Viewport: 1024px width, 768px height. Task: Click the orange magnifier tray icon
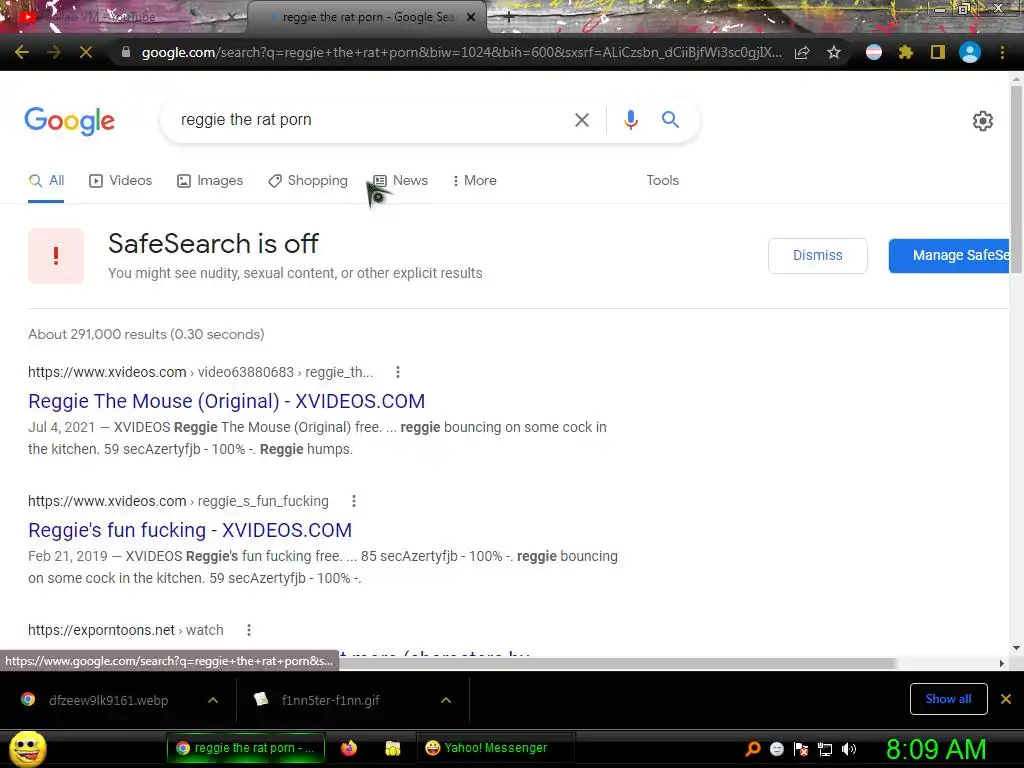(752, 749)
